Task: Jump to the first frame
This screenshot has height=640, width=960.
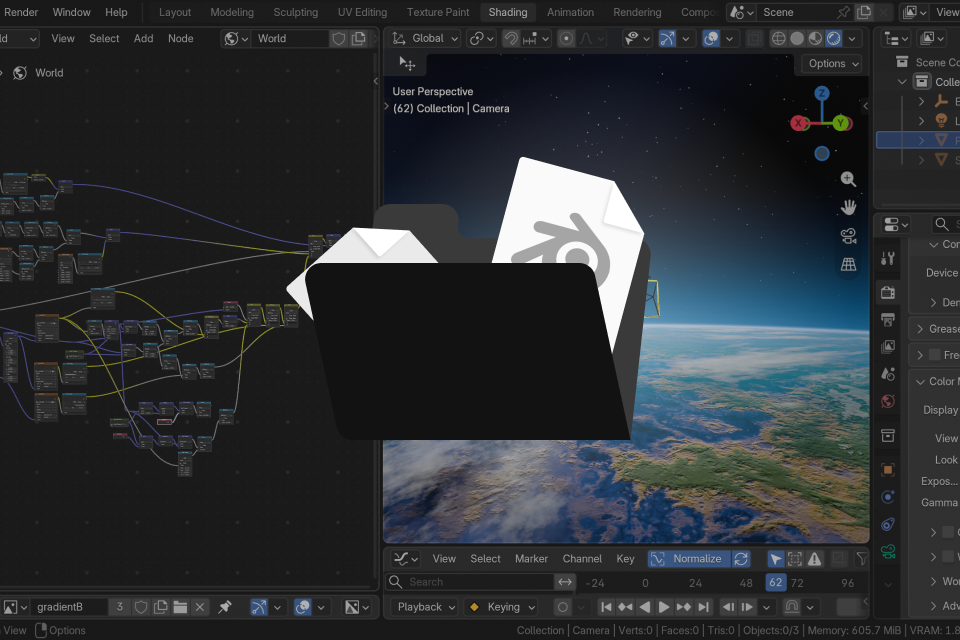Action: pyautogui.click(x=606, y=607)
